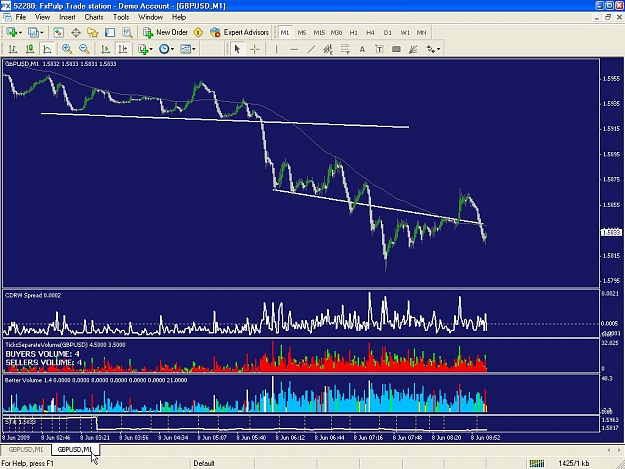Open the Charts menu
This screenshot has height=469, width=625.
tap(94, 17)
